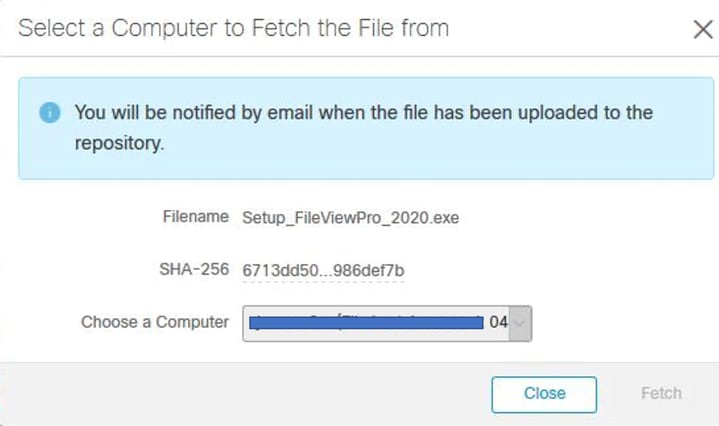Click the redacted computer name in the selector
719x426 pixels.
click(366, 323)
